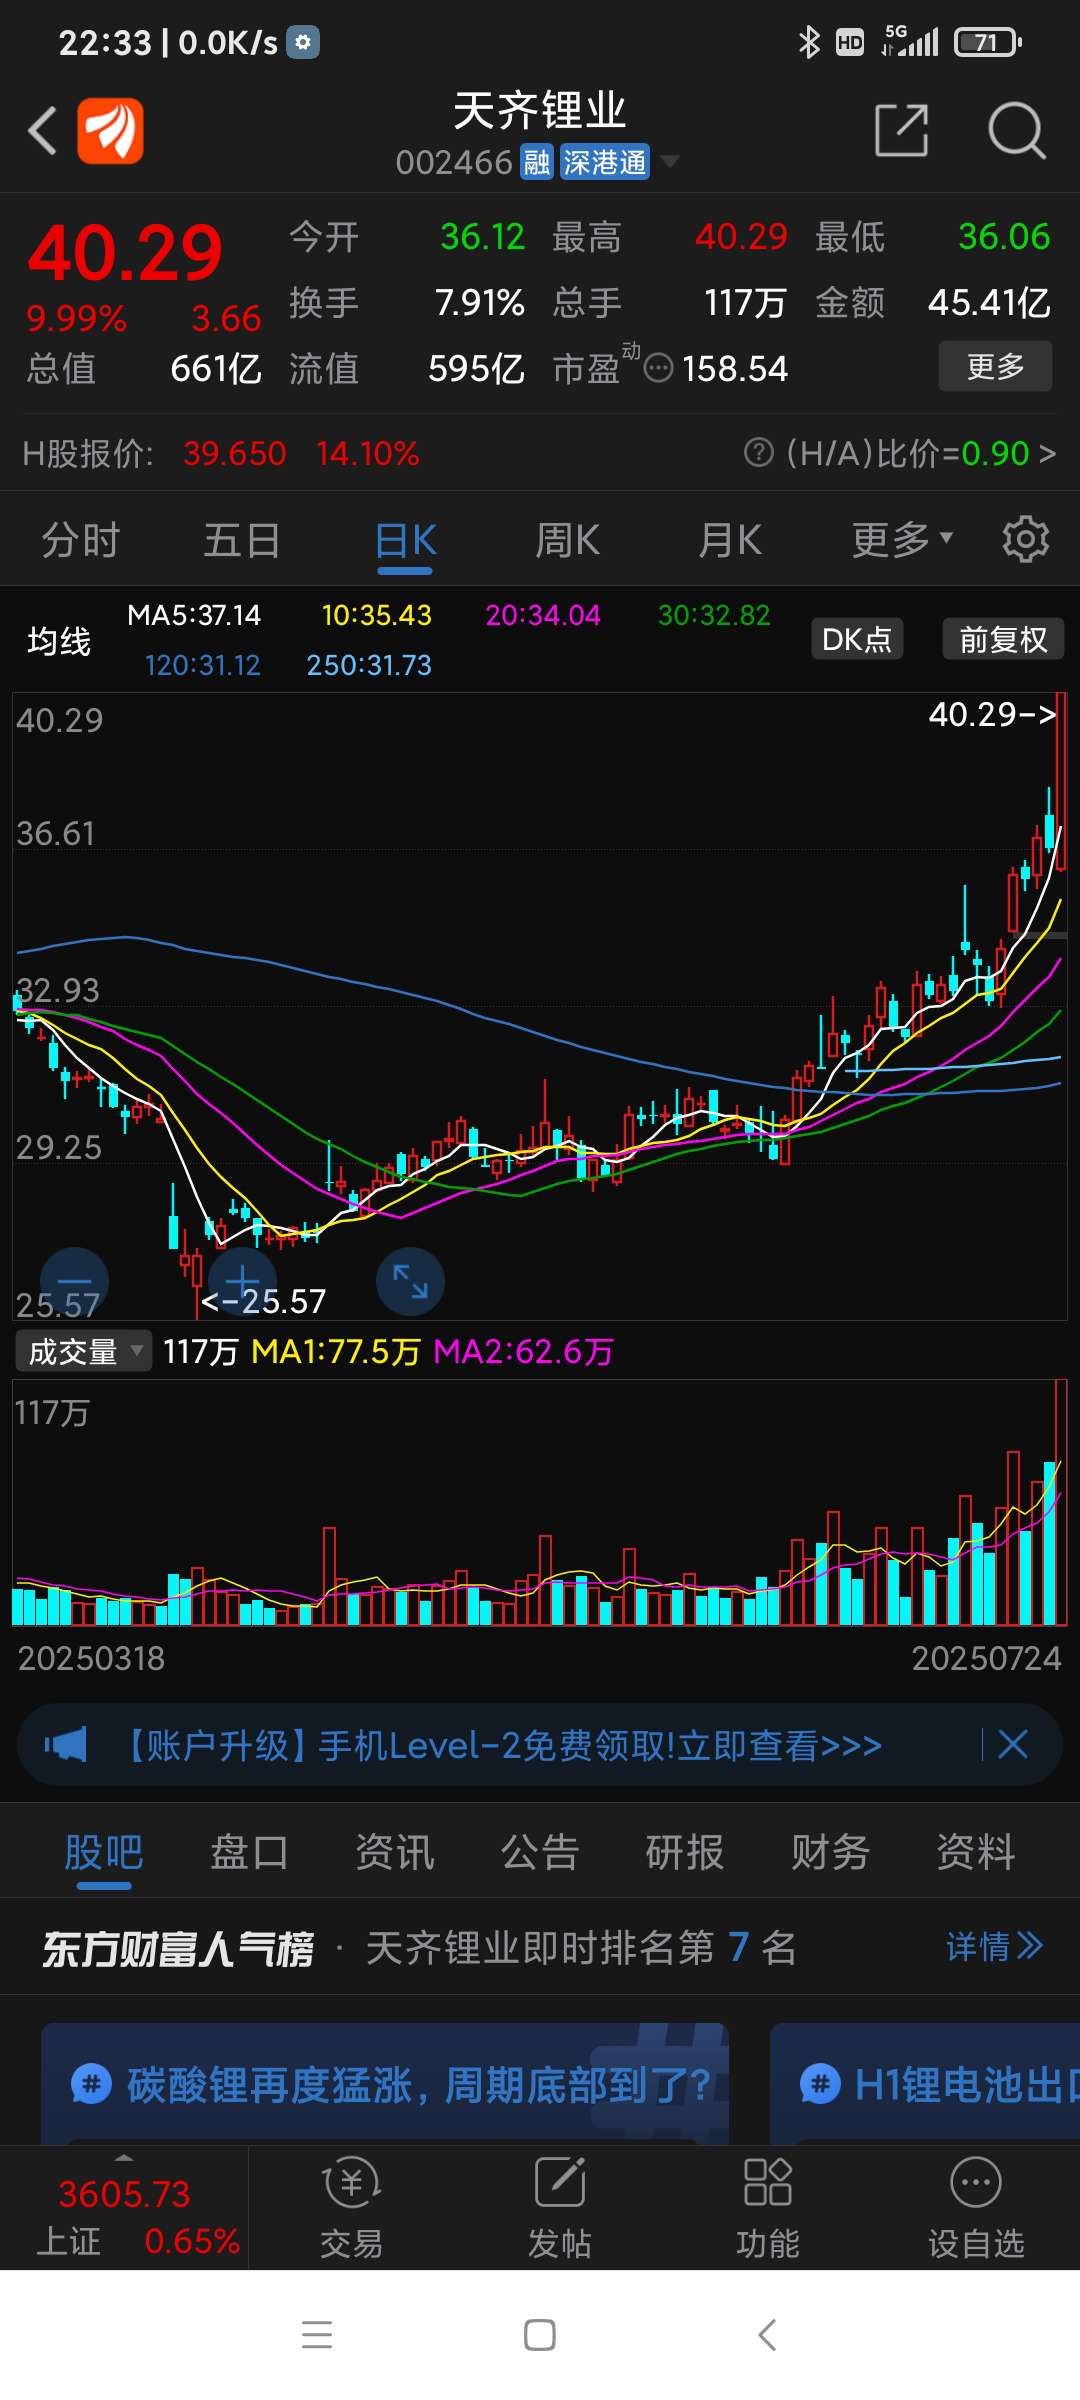Open topic 碳酸锂再度猛涨，周期底部到了?

coord(385,2084)
